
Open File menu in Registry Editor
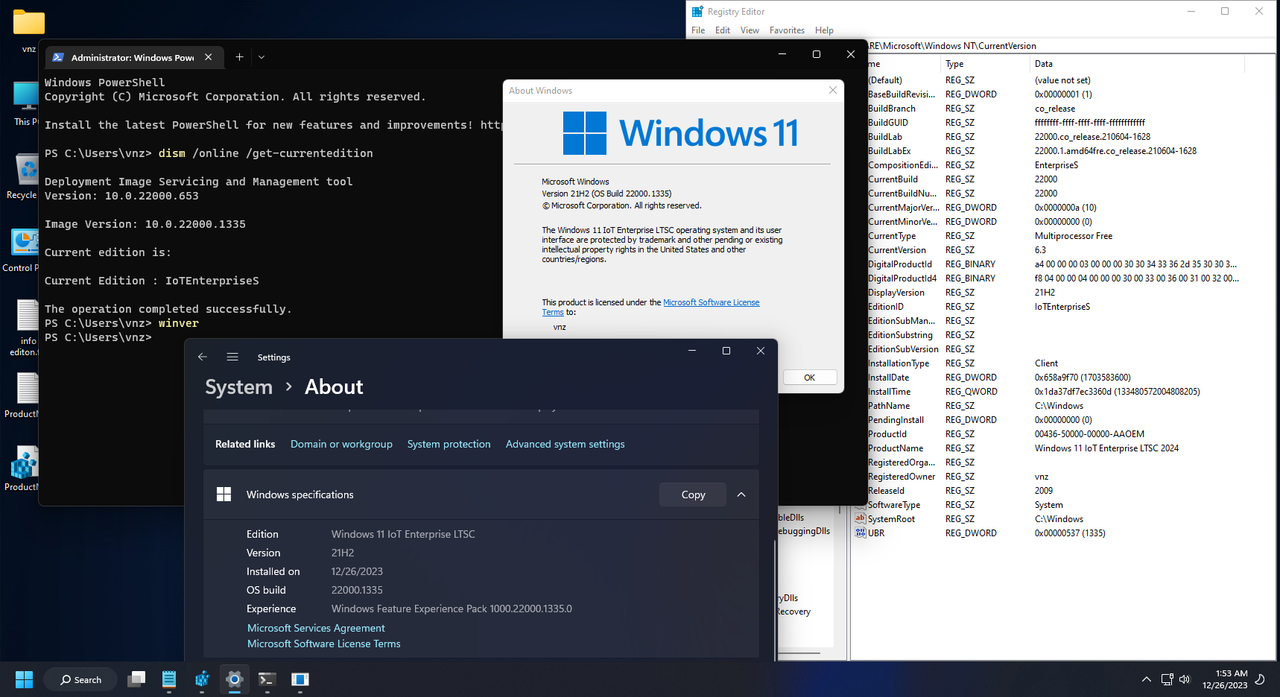pyautogui.click(x=698, y=31)
